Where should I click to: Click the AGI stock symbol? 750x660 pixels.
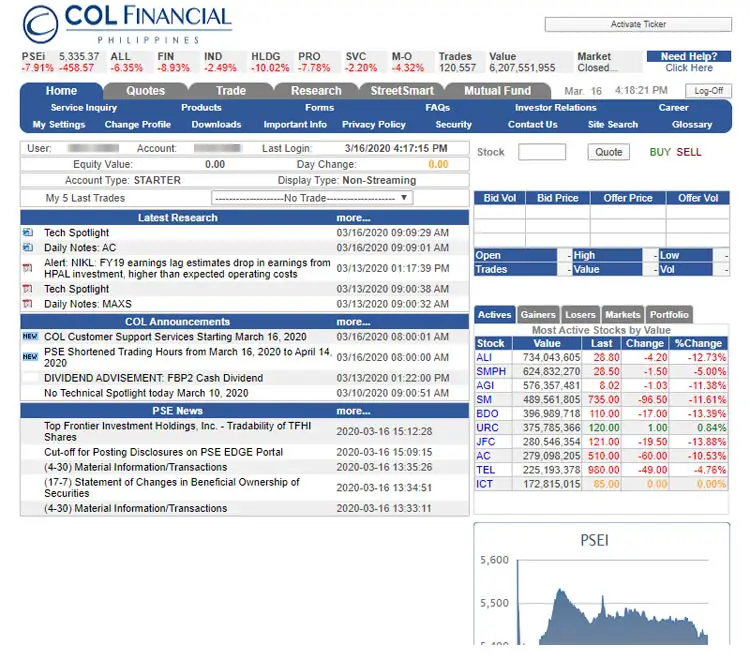(x=485, y=385)
